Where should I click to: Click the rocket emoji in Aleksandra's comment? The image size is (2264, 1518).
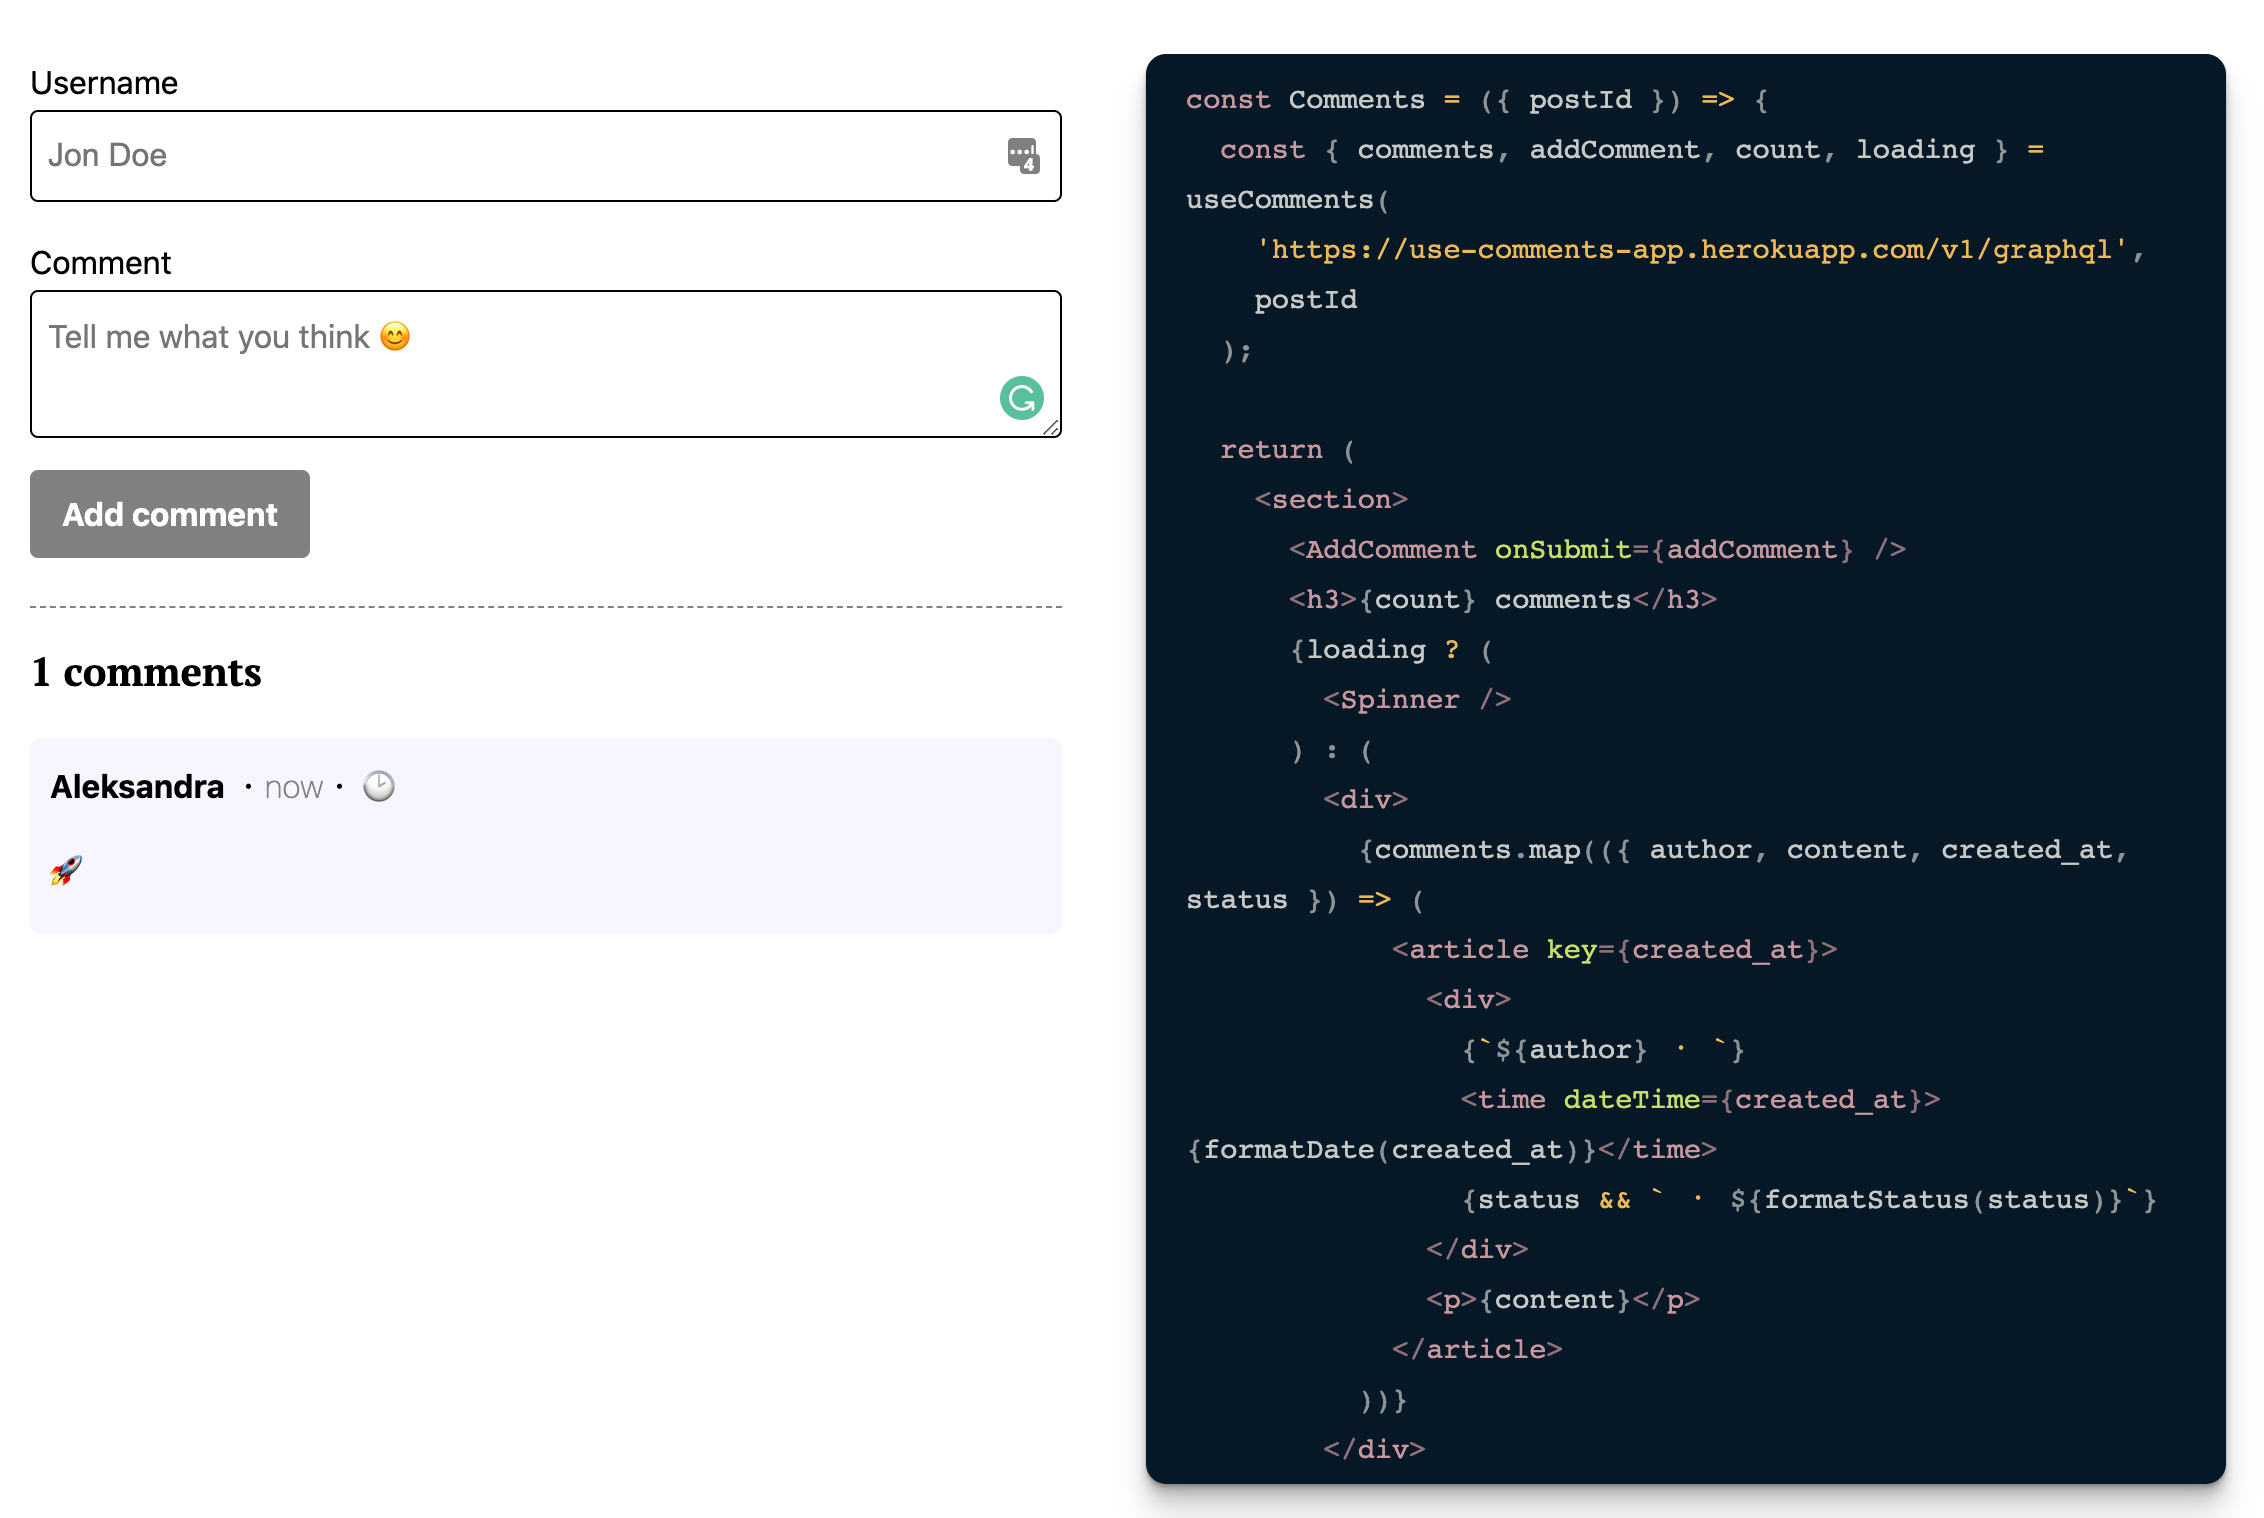click(x=66, y=870)
